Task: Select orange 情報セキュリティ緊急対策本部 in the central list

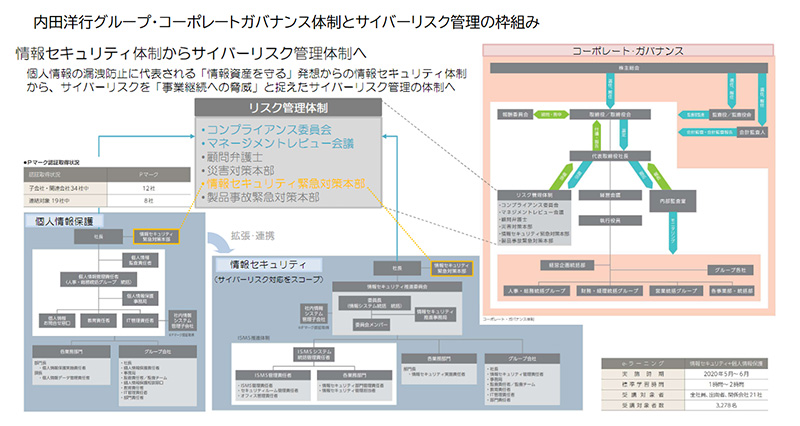Action: pos(286,183)
